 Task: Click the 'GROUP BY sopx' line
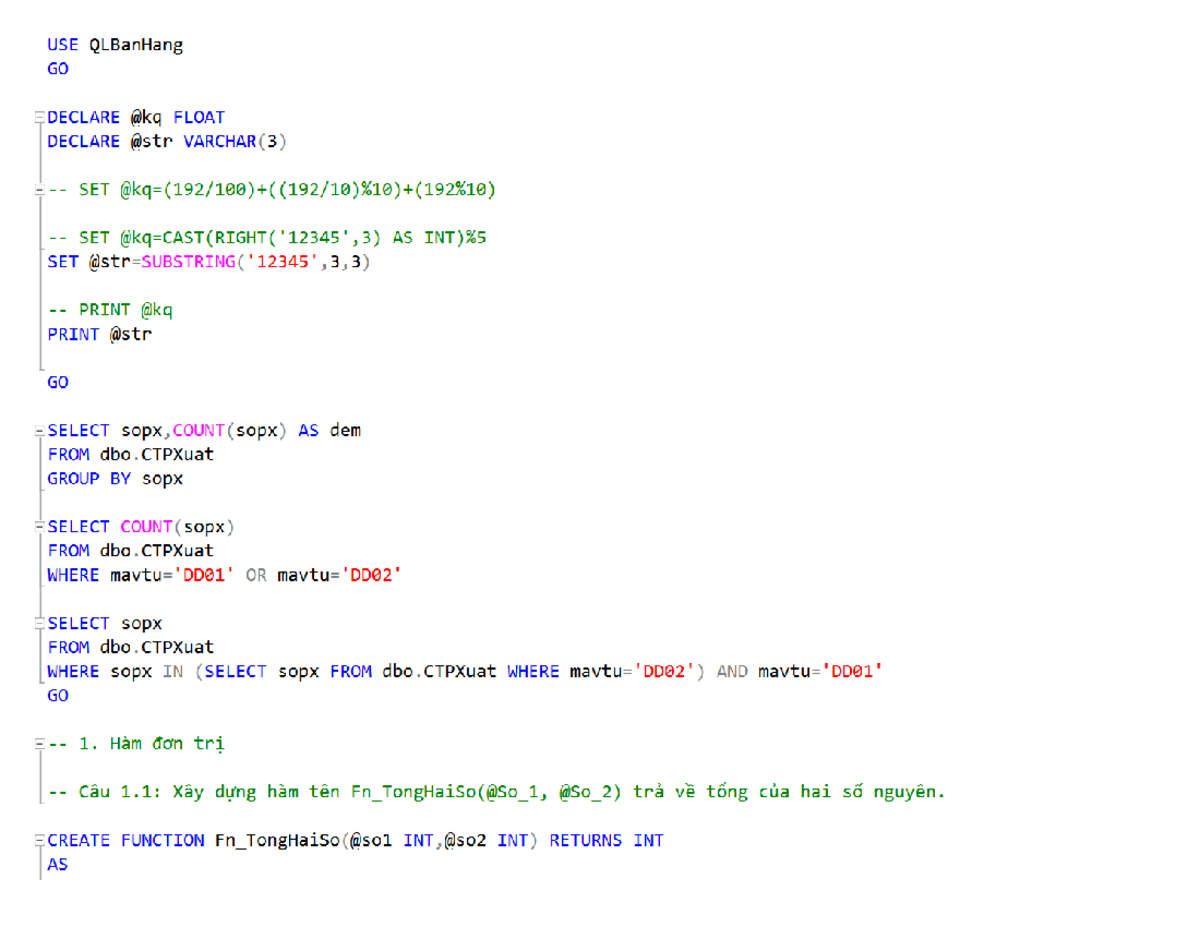click(x=115, y=478)
